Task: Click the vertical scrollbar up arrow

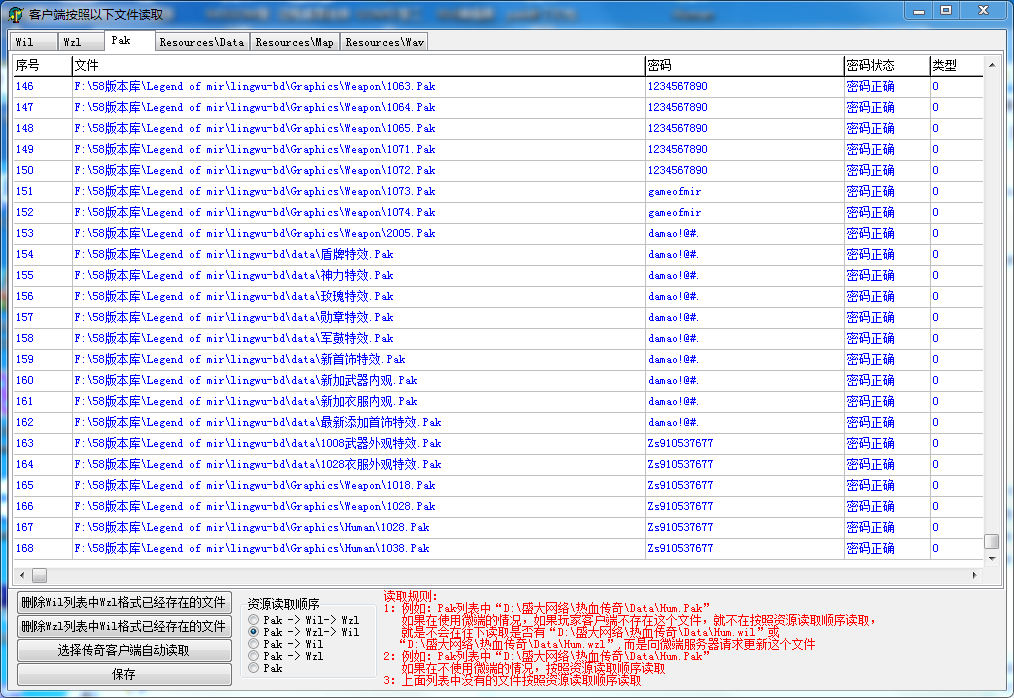Action: click(x=991, y=66)
